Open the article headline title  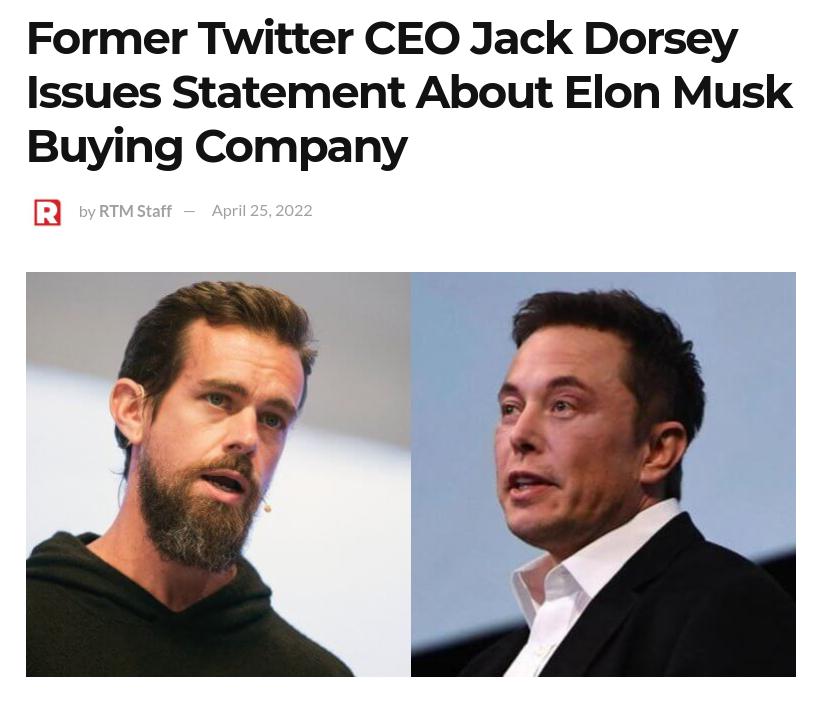point(410,92)
